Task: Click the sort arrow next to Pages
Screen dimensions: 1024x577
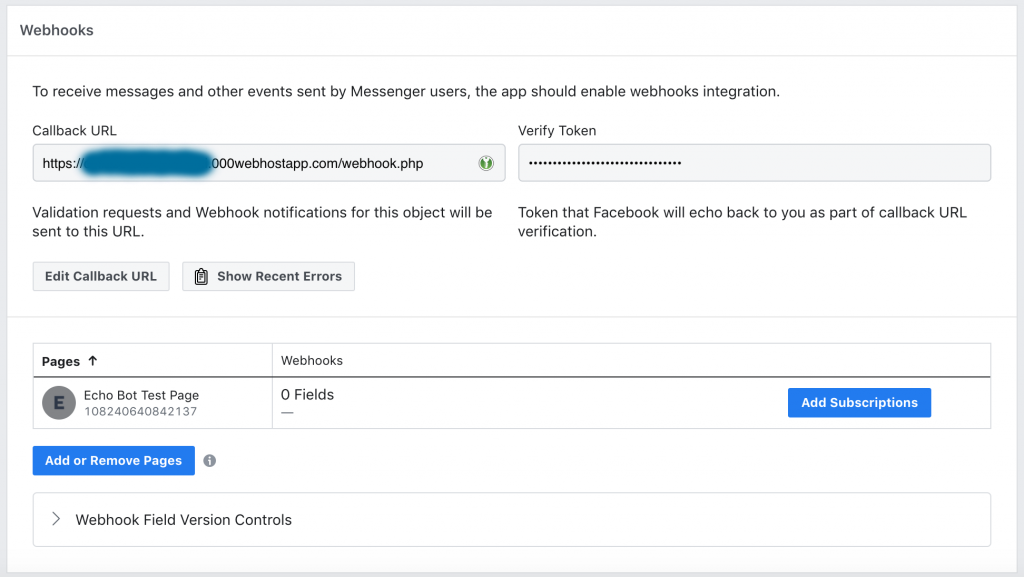Action: (x=93, y=361)
